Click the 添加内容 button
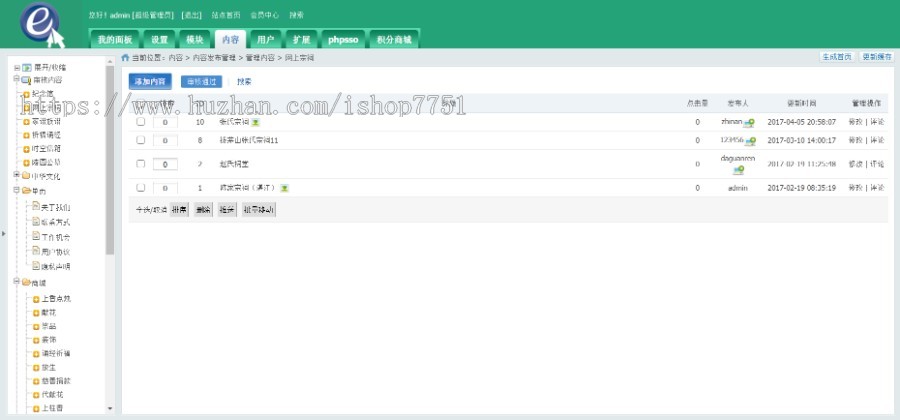This screenshot has width=900, height=420. 150,81
